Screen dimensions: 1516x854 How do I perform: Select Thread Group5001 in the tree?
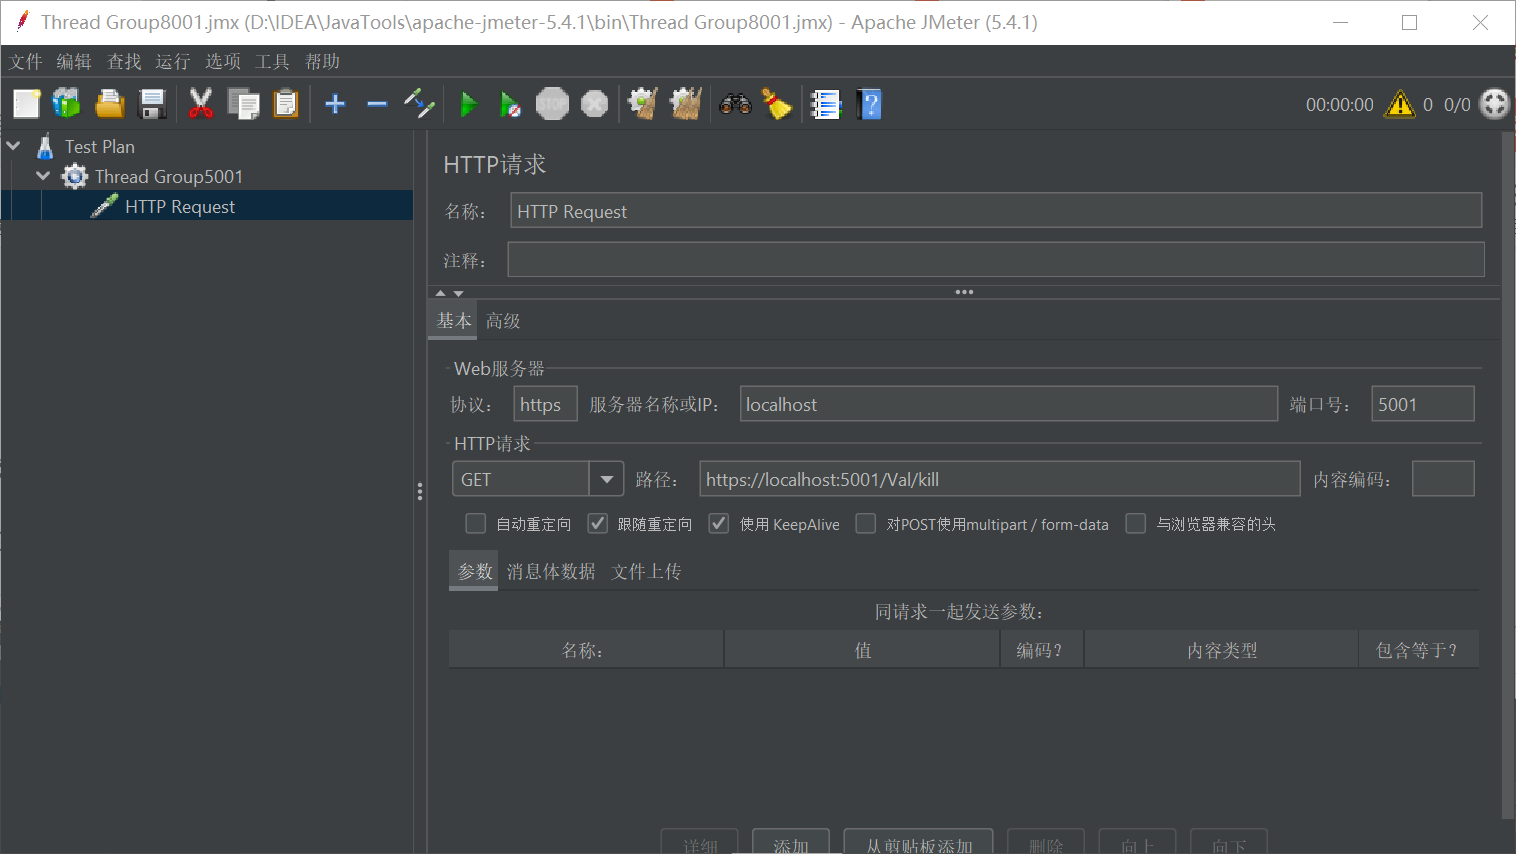click(x=169, y=176)
